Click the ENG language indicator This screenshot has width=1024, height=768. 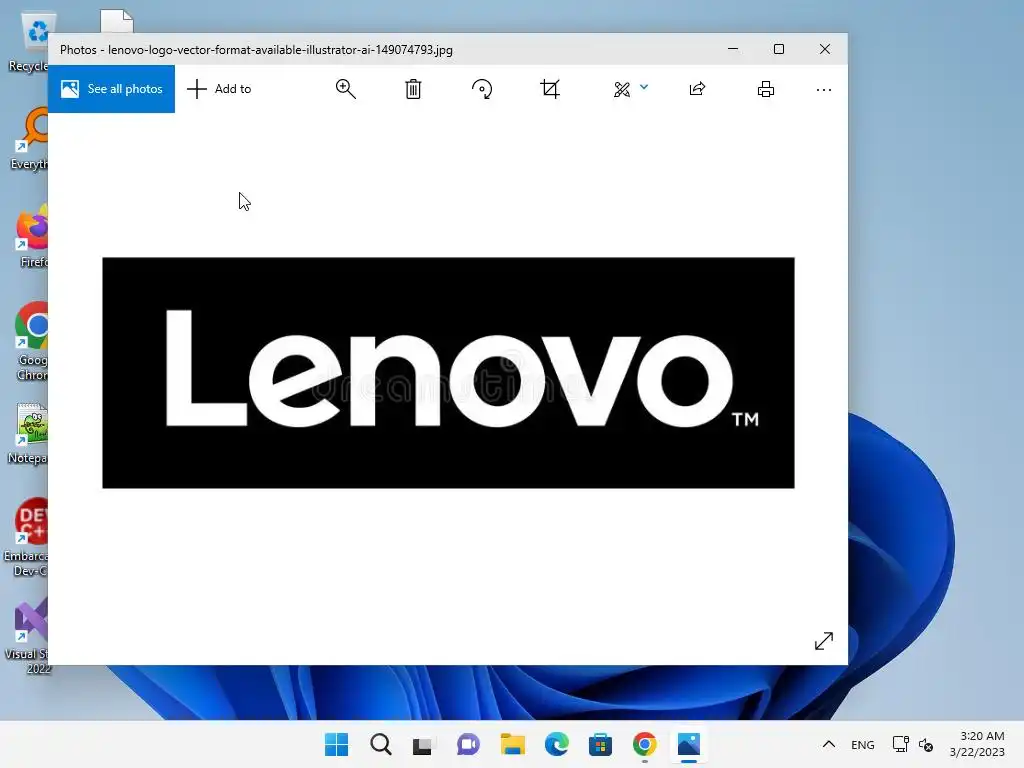863,744
